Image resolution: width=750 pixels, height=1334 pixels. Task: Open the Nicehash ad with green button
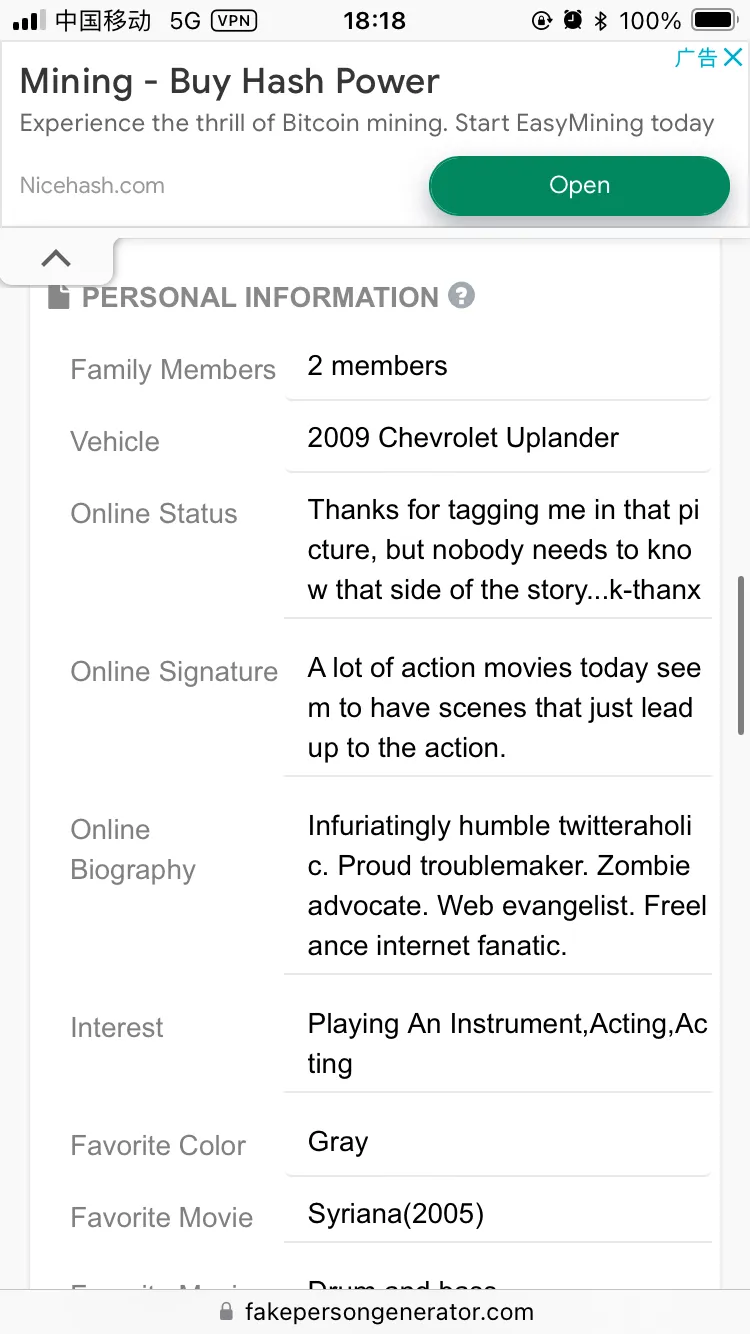579,185
